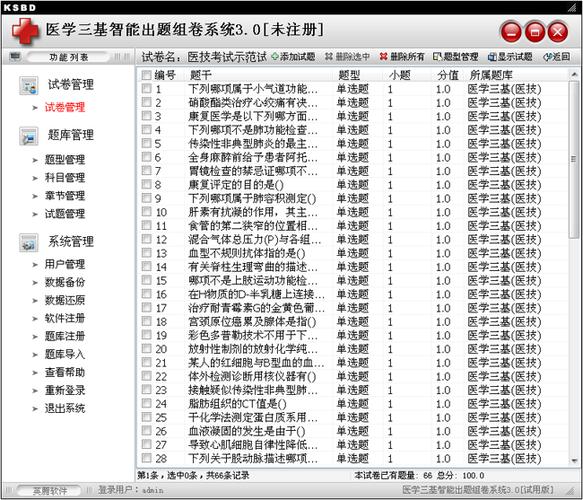Image resolution: width=583 pixels, height=500 pixels.
Task: Select row 6 全身麻醉前给予患者阿托…
Action: click(x=353, y=157)
